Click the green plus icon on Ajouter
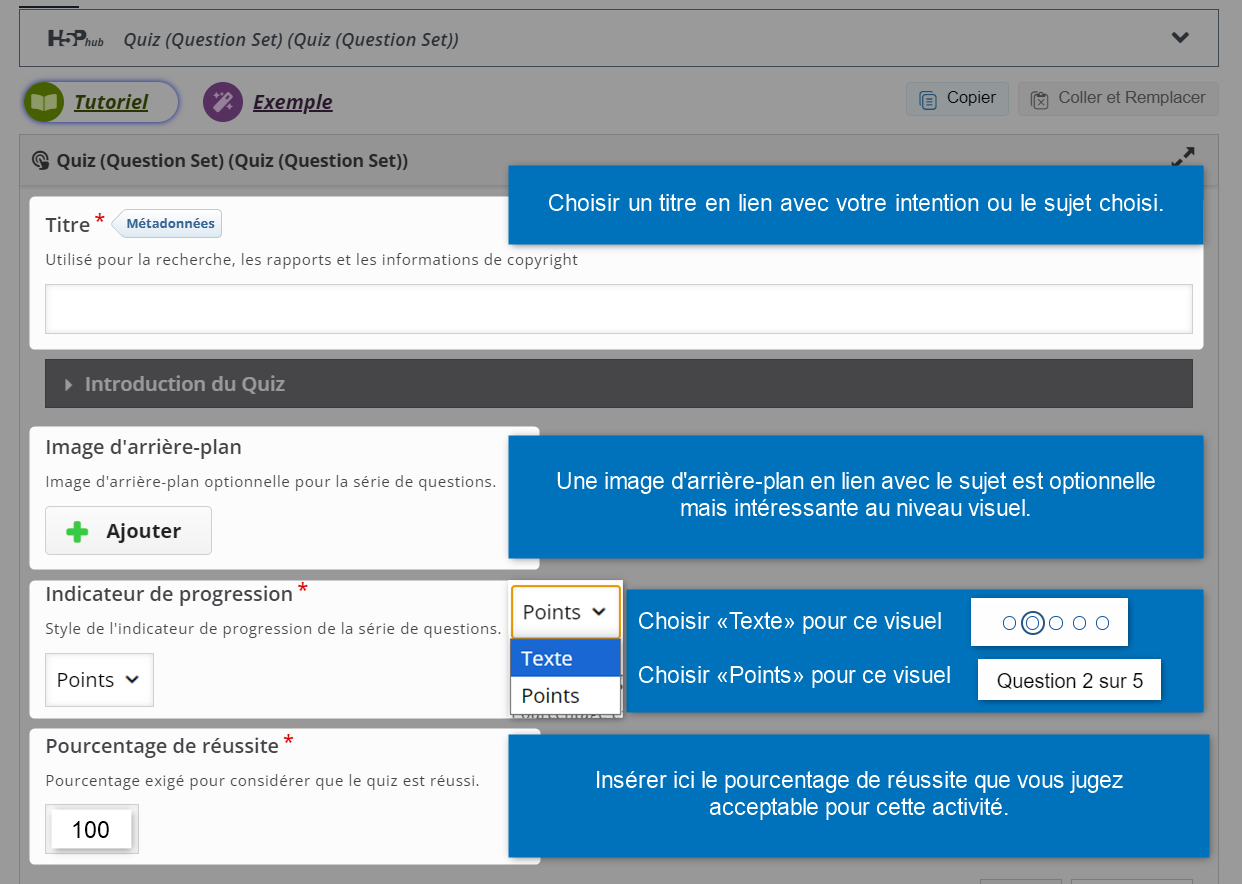 tap(77, 531)
